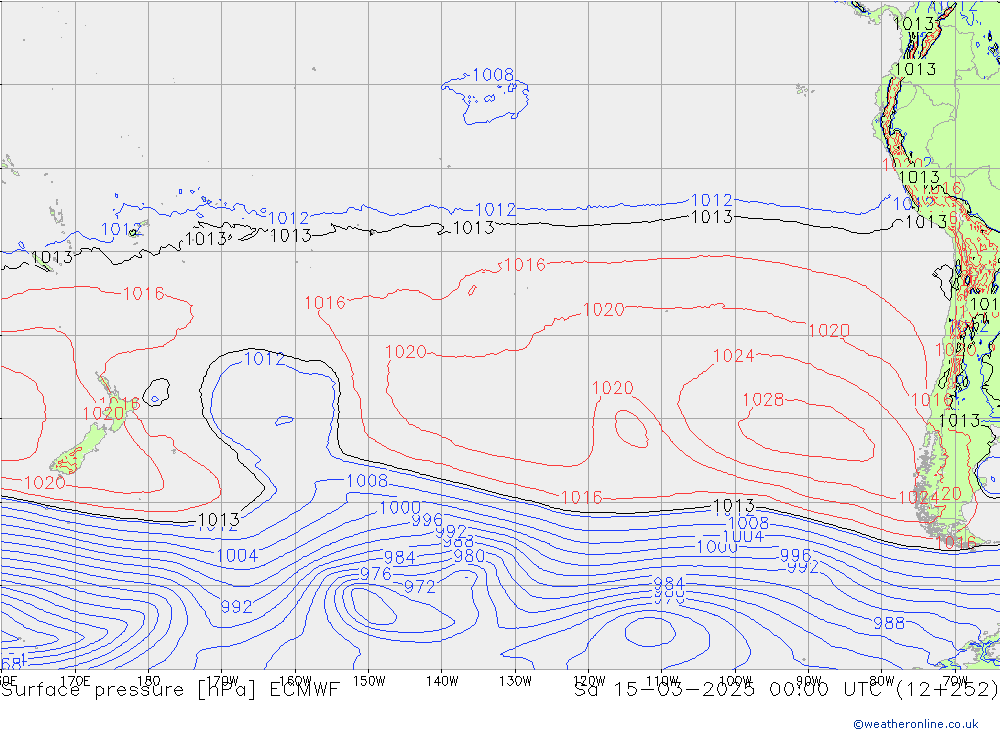Click the 1028 high pressure label
This screenshot has height=733, width=1000.
coord(763,400)
